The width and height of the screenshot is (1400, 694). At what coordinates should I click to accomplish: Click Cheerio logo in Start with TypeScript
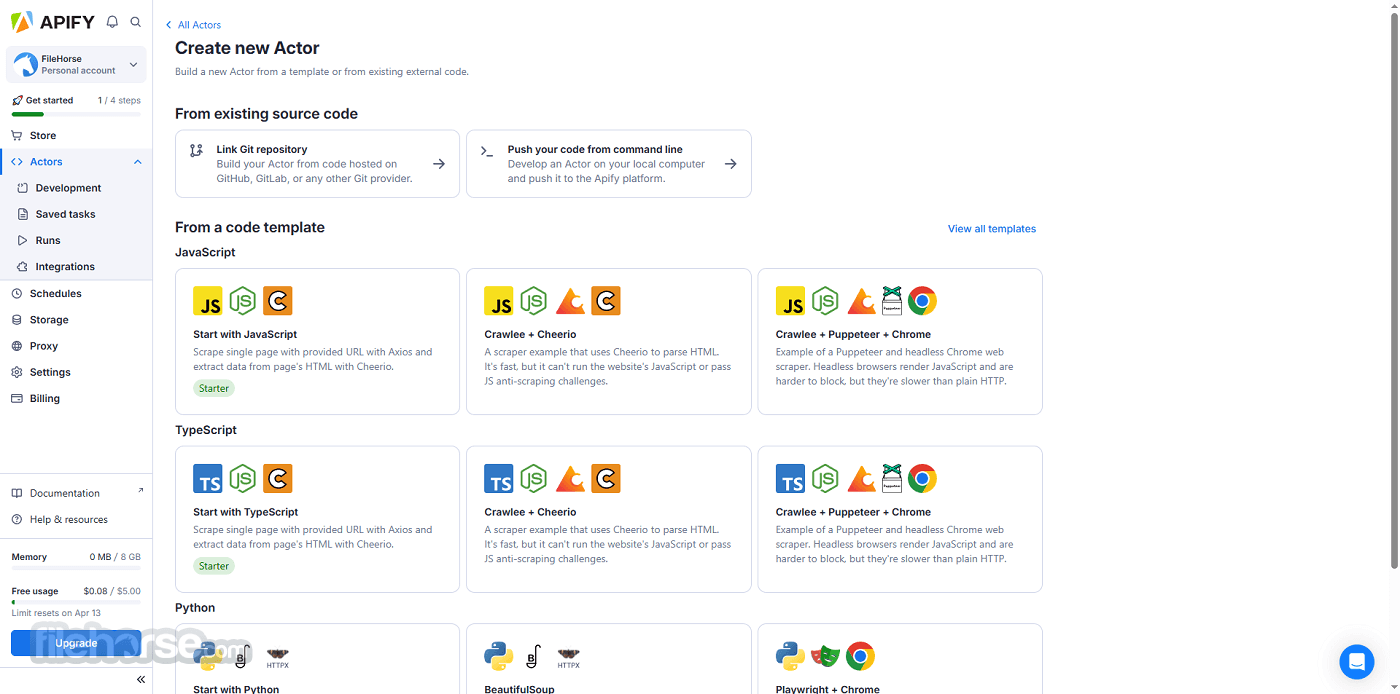[278, 479]
